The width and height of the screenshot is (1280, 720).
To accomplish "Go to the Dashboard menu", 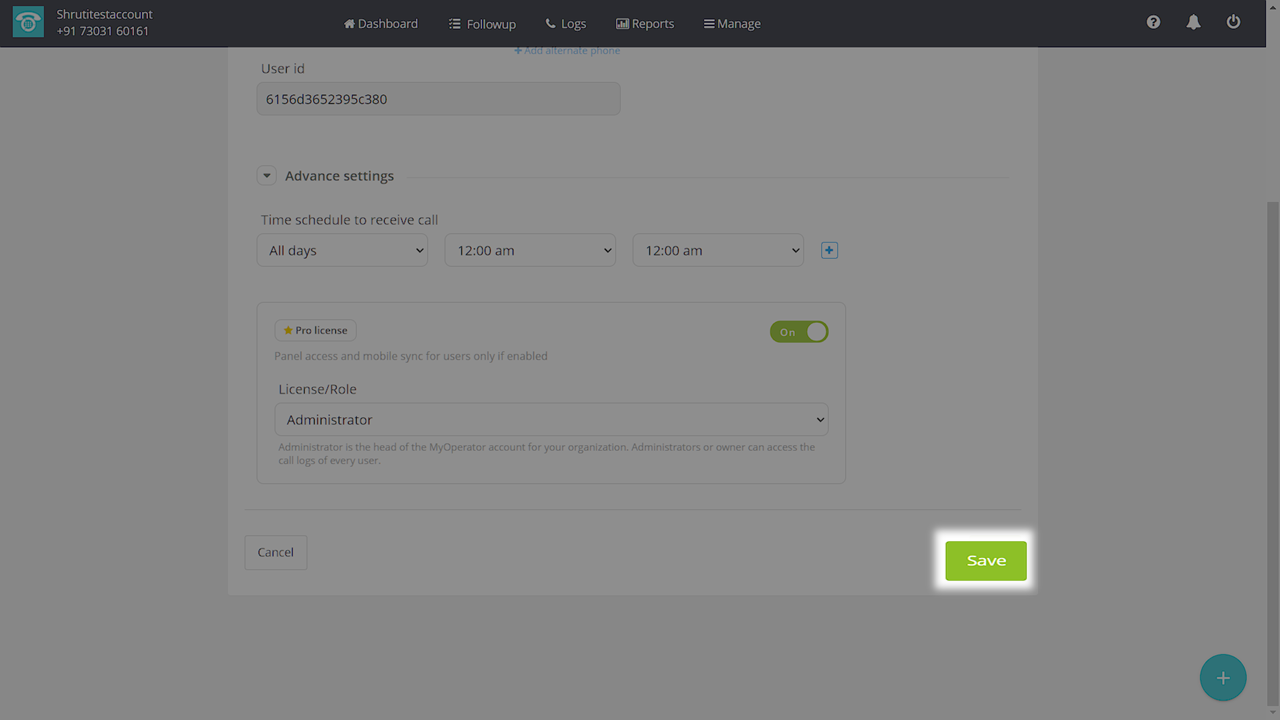I will 381,23.
